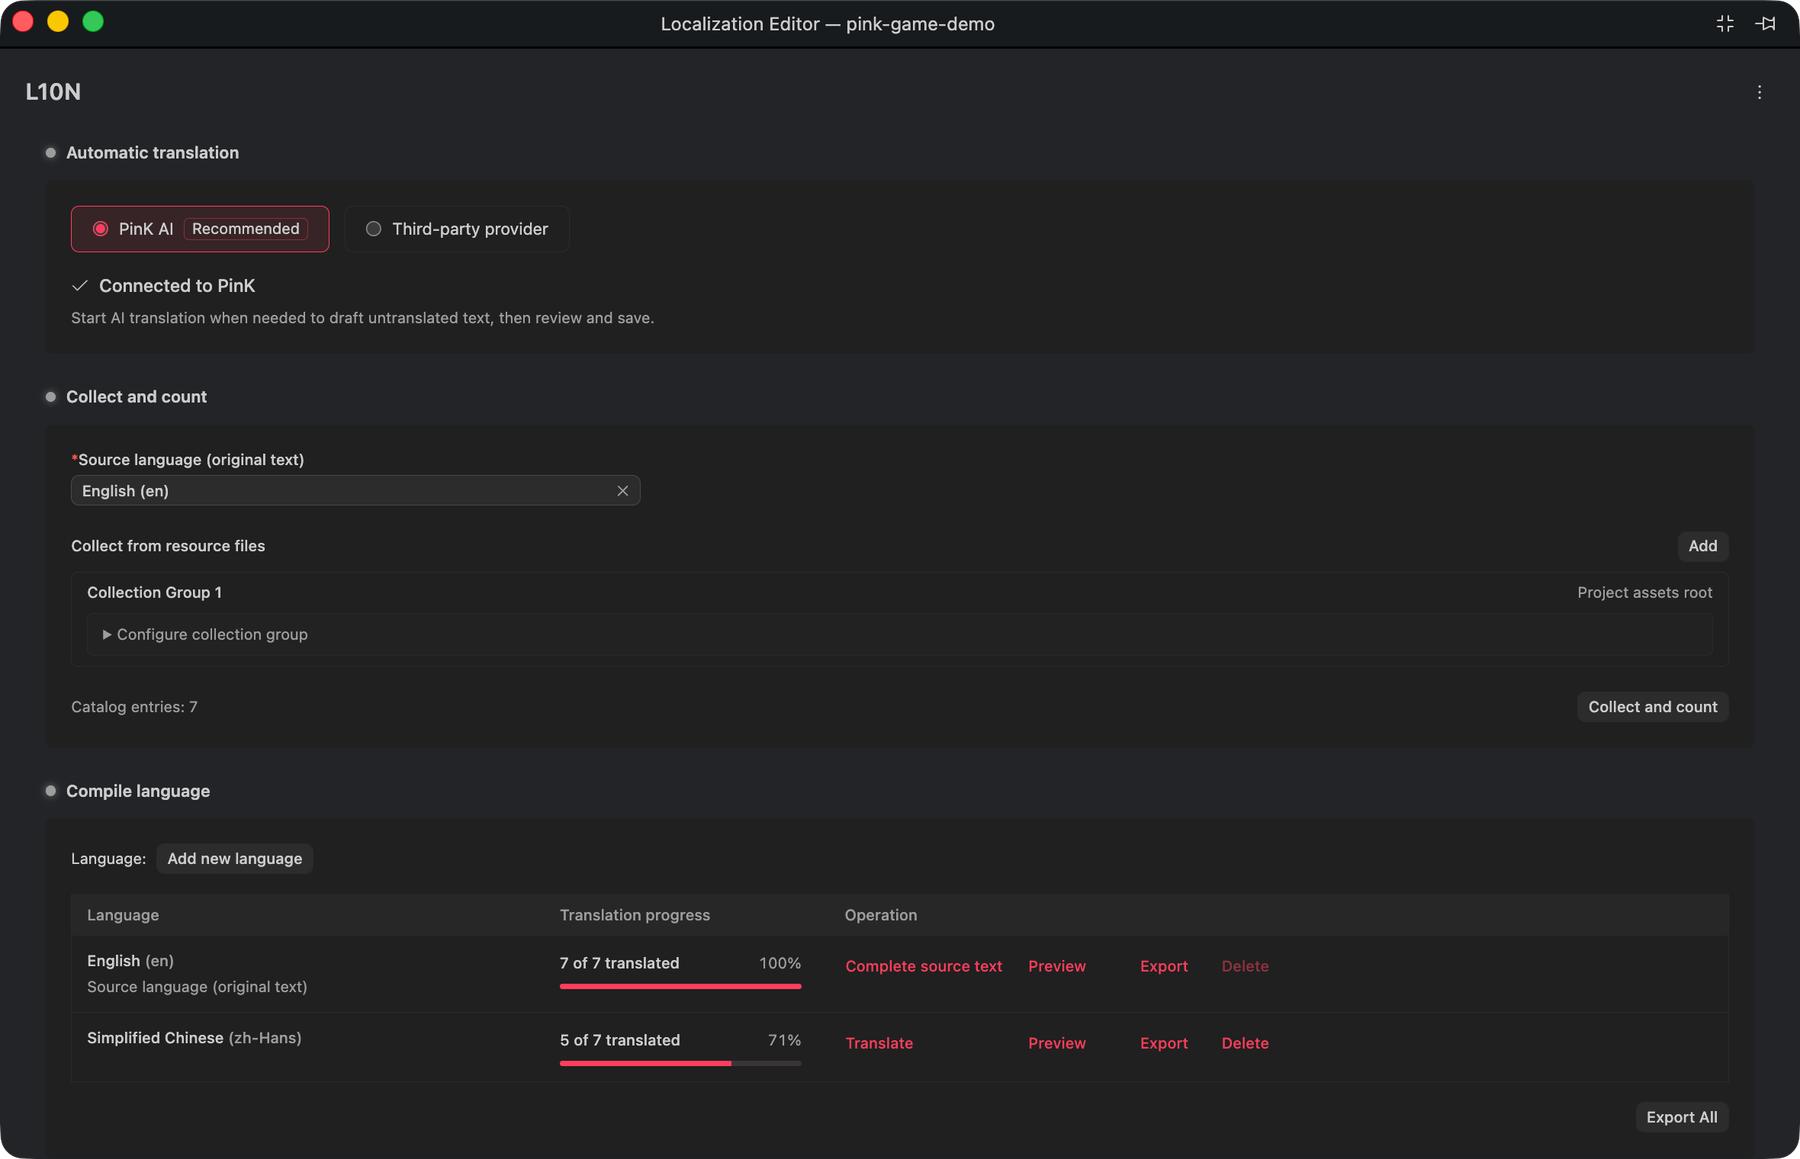Viewport: 1800px width, 1159px height.
Task: Click Translate for Simplified Chinese
Action: click(x=879, y=1043)
